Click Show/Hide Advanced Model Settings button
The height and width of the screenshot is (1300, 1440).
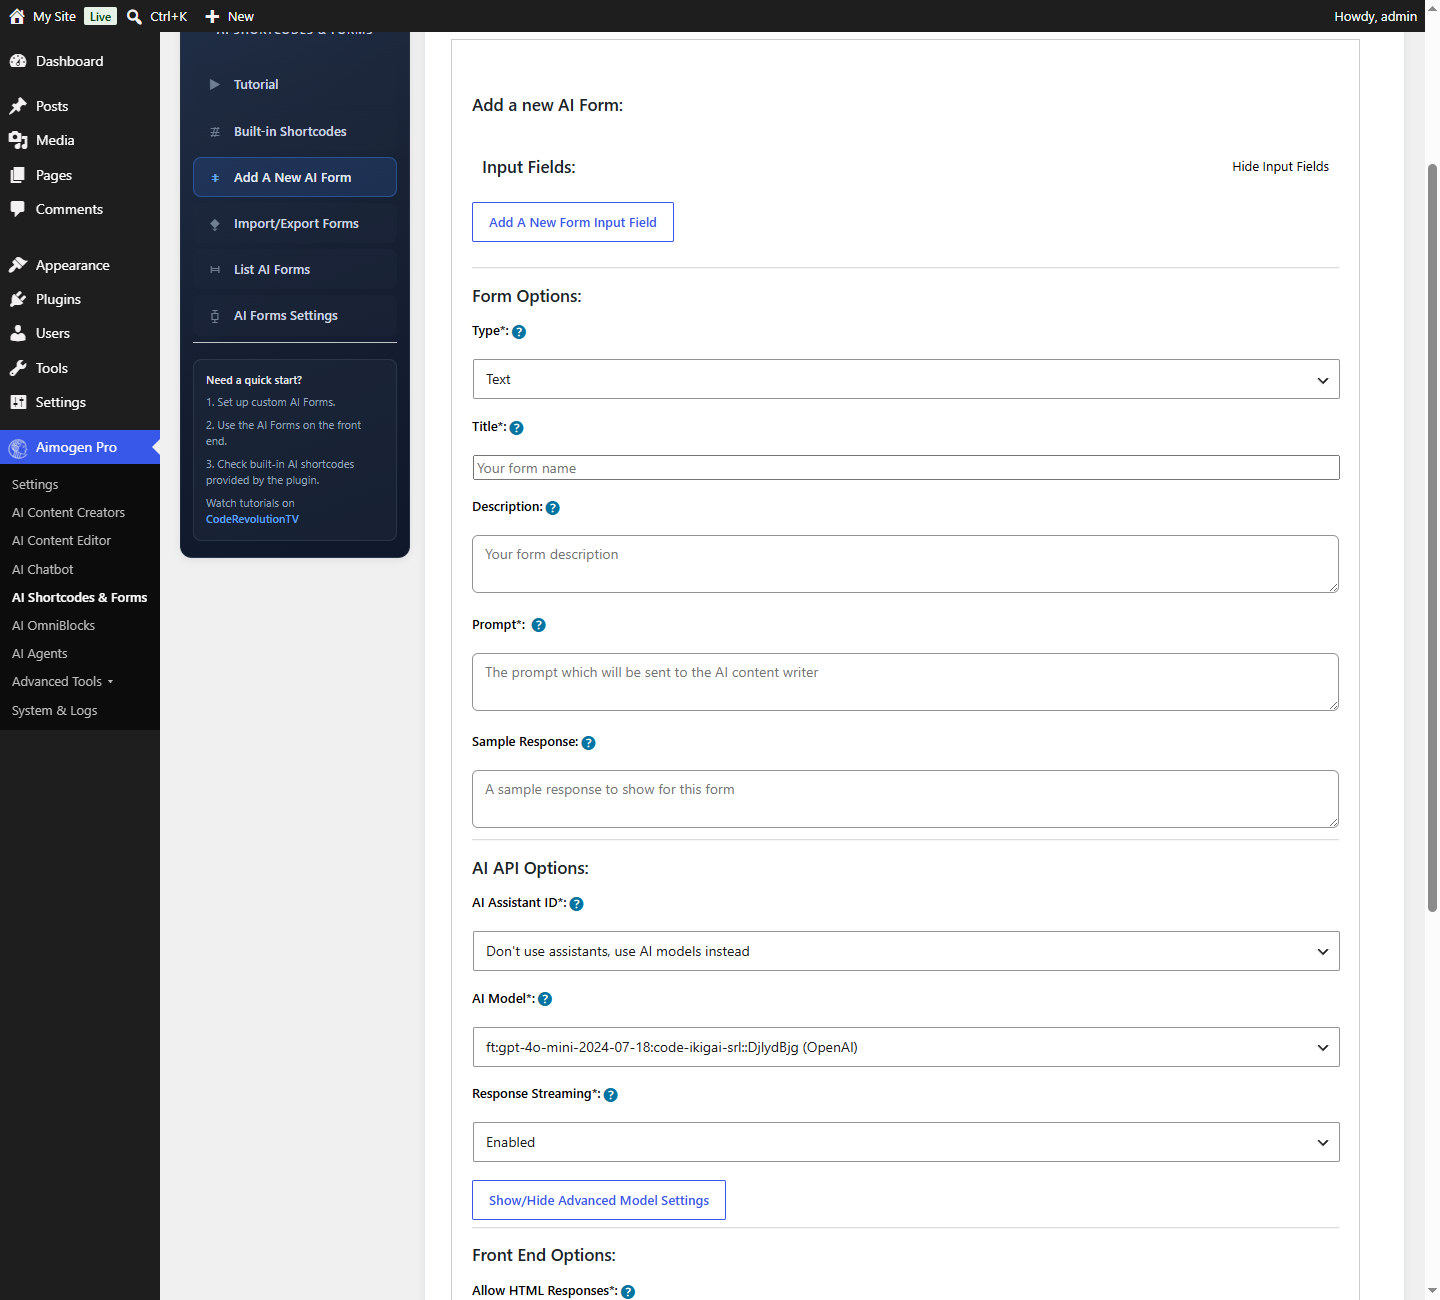(599, 1200)
